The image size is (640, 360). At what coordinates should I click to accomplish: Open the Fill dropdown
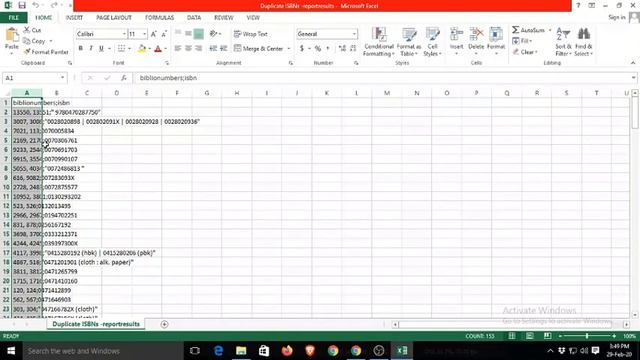point(522,41)
